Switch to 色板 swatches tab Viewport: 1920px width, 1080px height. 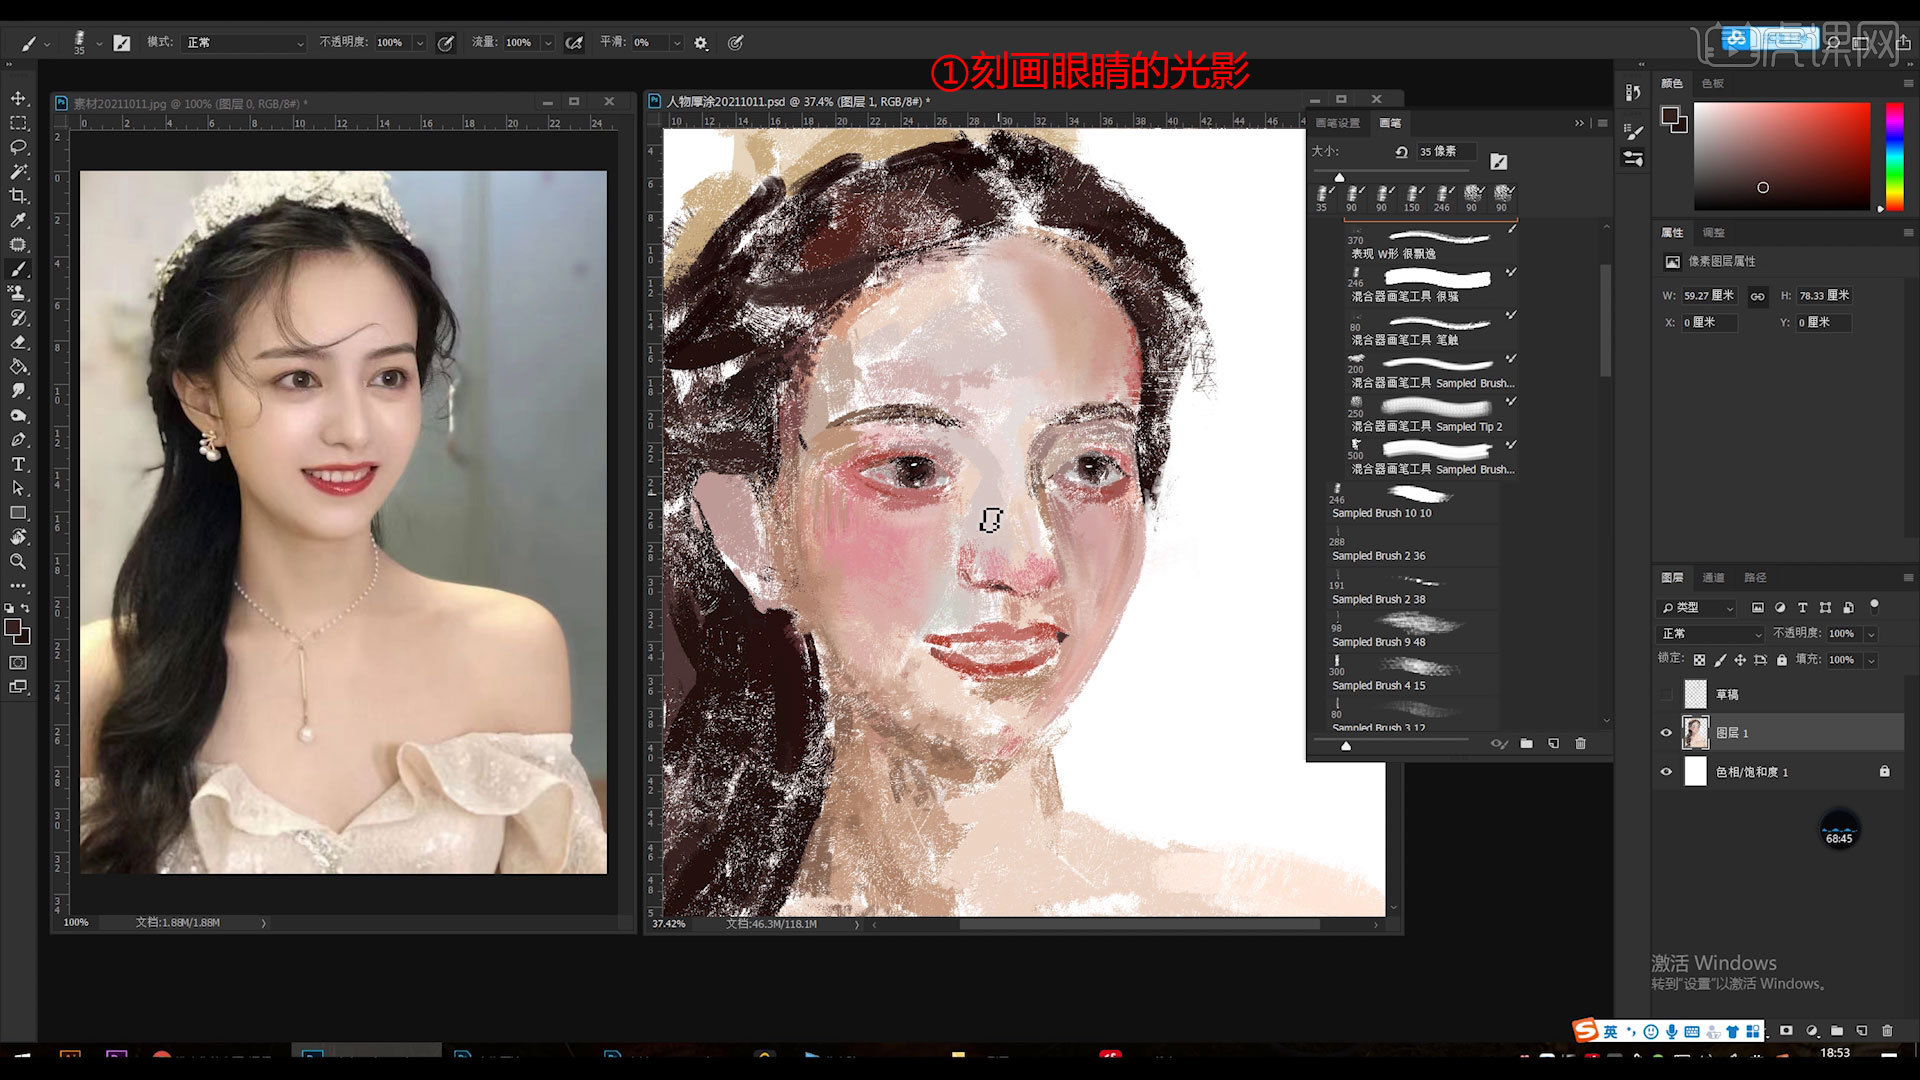click(1713, 84)
